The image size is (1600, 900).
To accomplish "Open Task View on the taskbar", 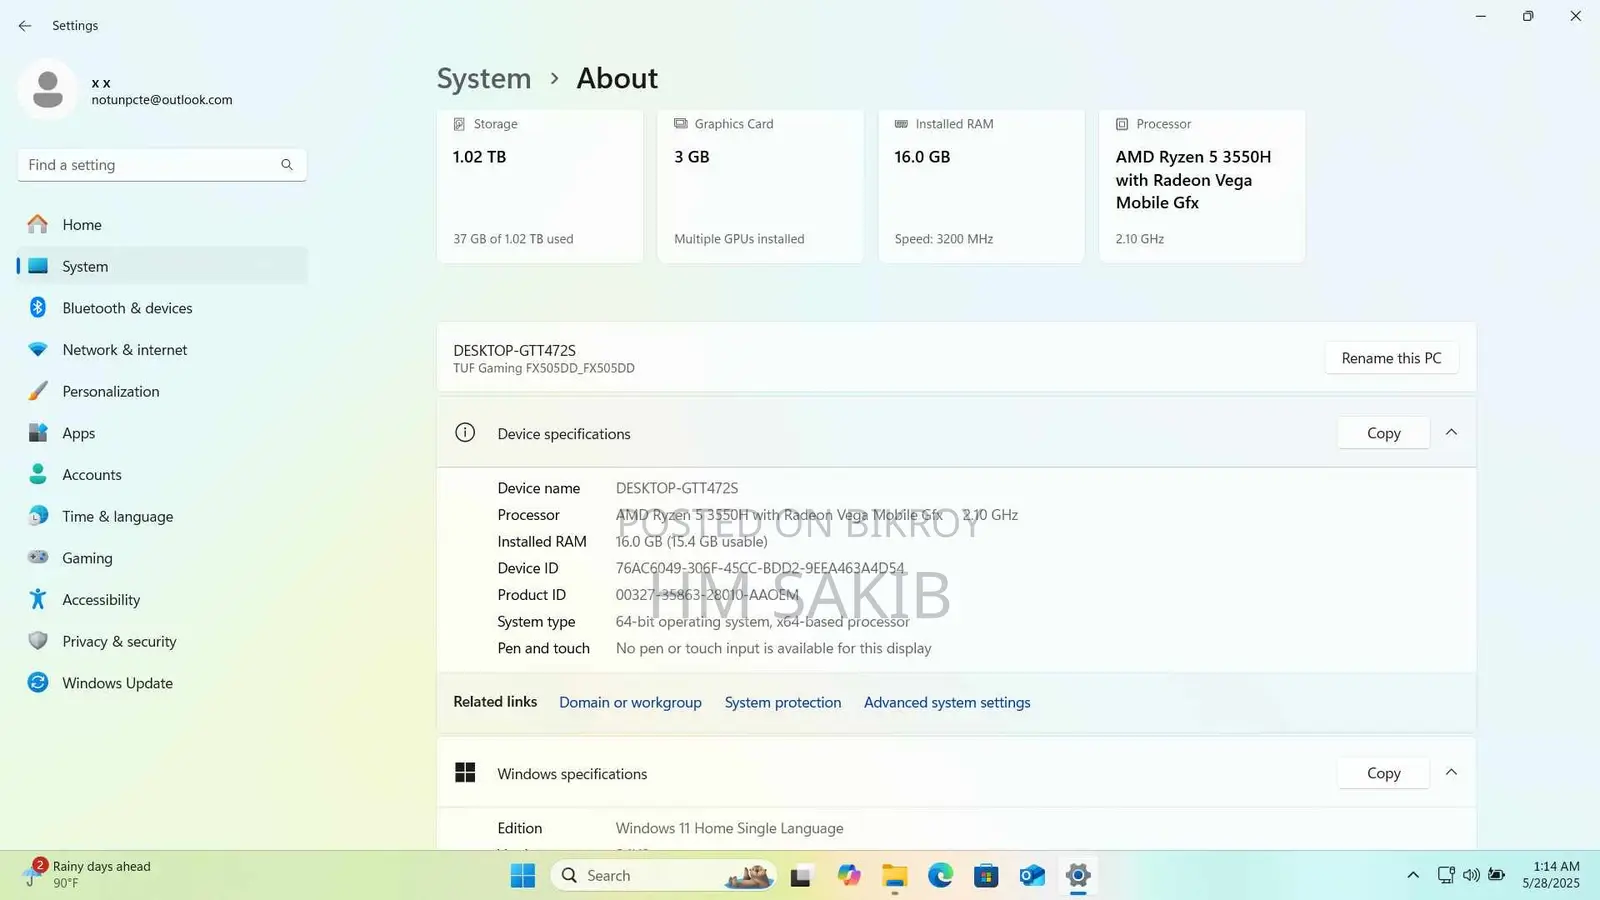I will point(801,876).
